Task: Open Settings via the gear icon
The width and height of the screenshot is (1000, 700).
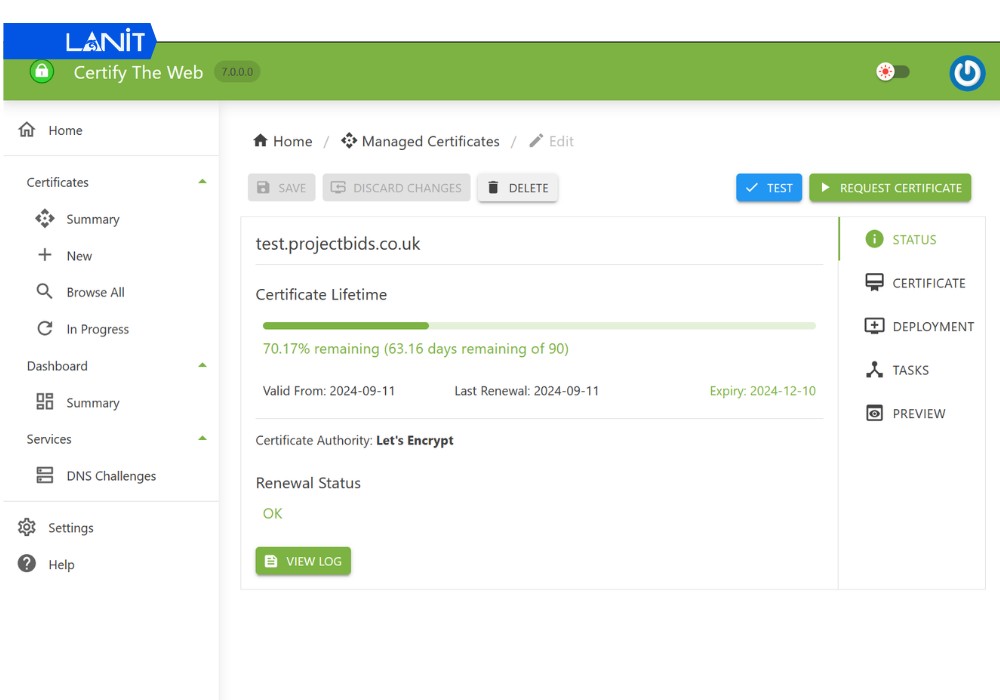Action: (27, 527)
